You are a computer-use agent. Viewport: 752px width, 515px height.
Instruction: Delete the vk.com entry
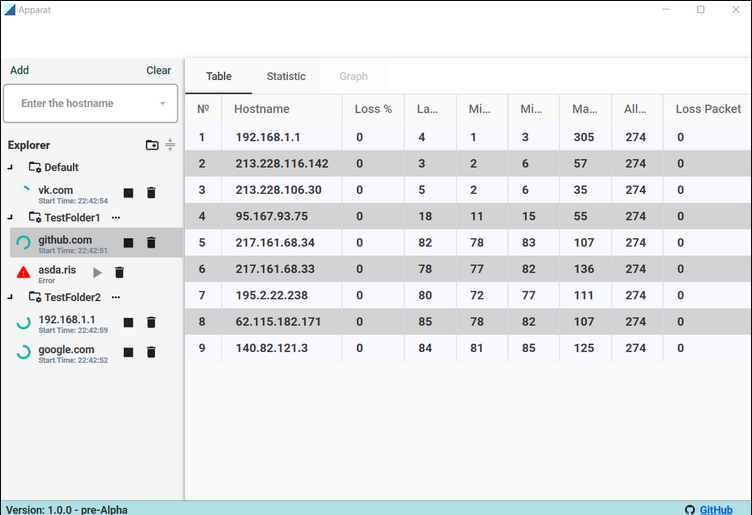(151, 193)
